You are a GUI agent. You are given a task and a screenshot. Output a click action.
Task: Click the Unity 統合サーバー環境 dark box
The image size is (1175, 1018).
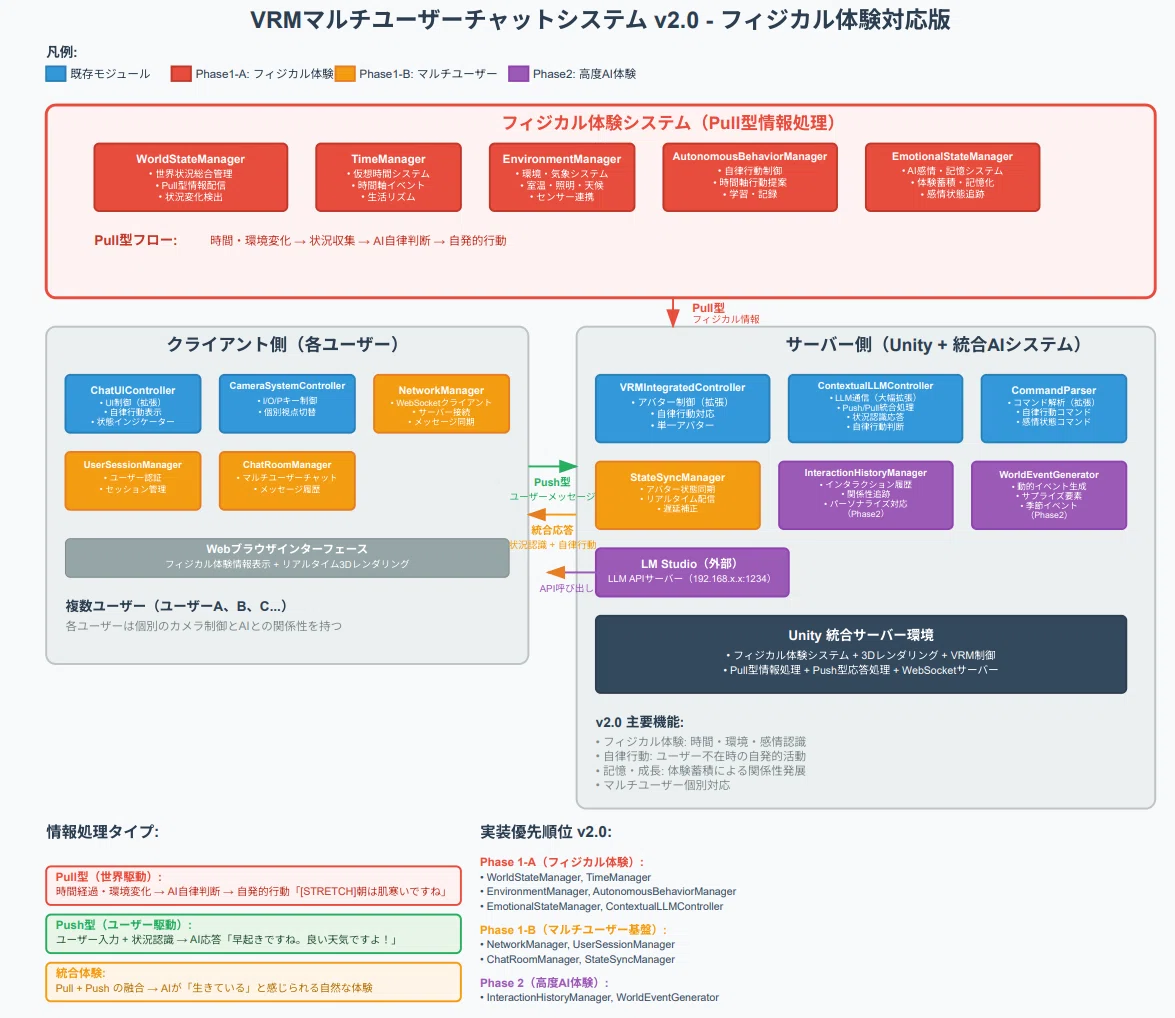[x=861, y=654]
